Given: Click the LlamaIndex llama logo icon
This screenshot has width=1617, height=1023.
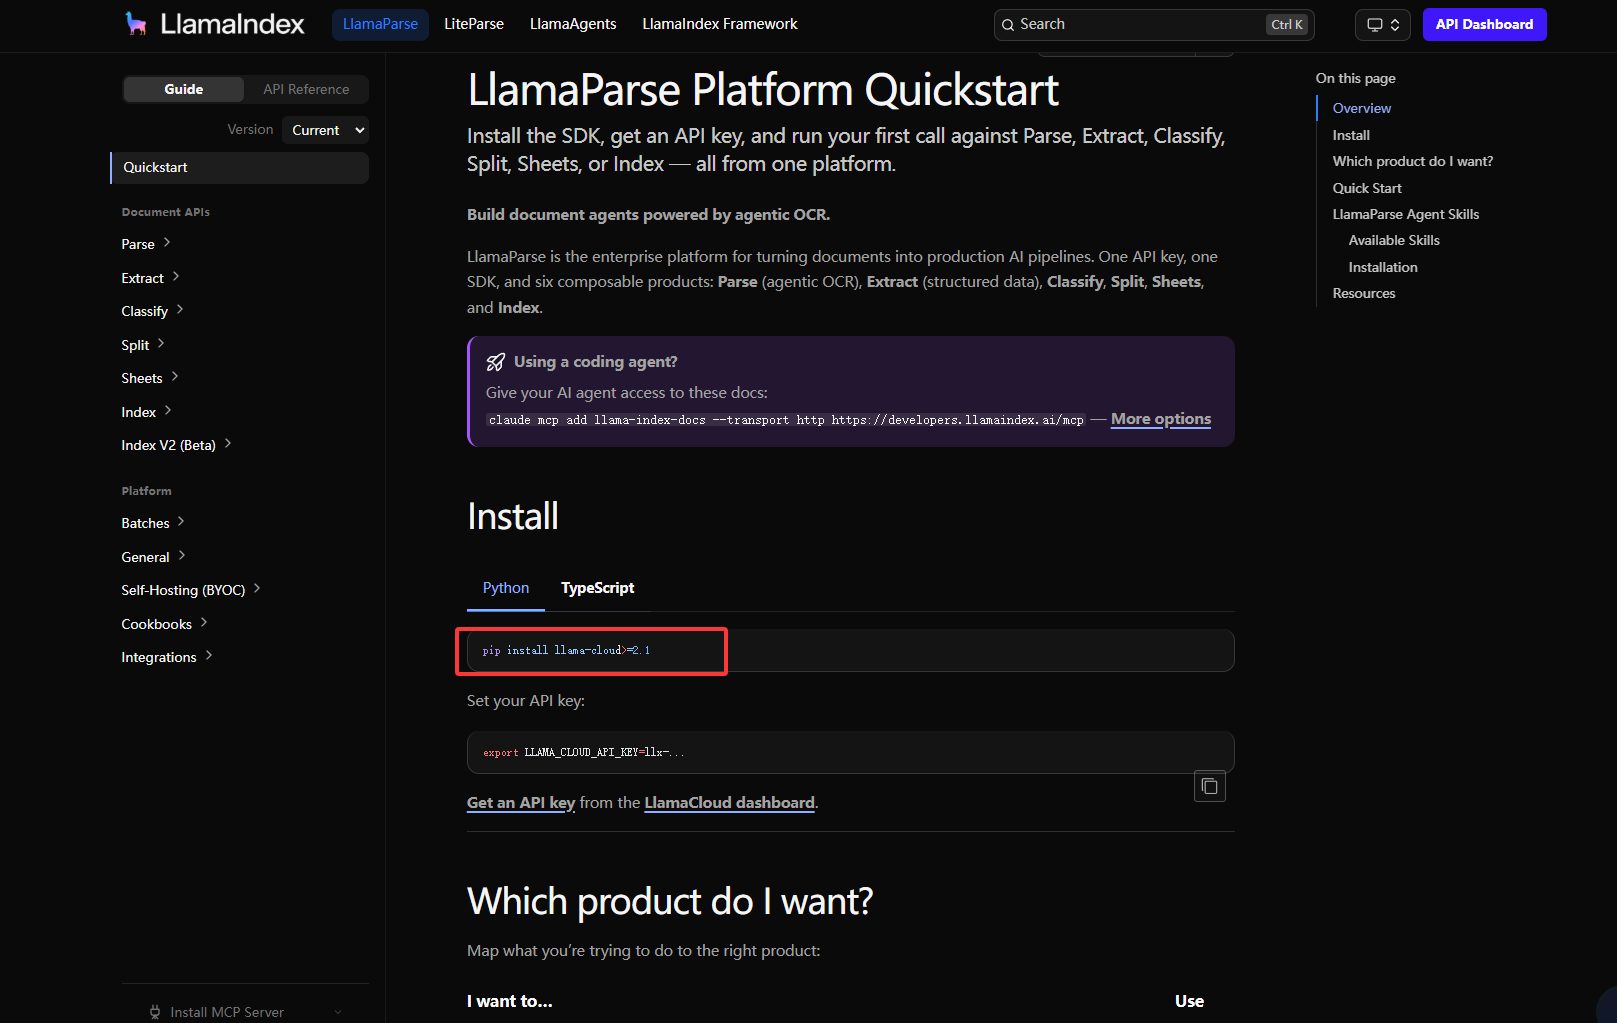Looking at the screenshot, I should tap(136, 24).
